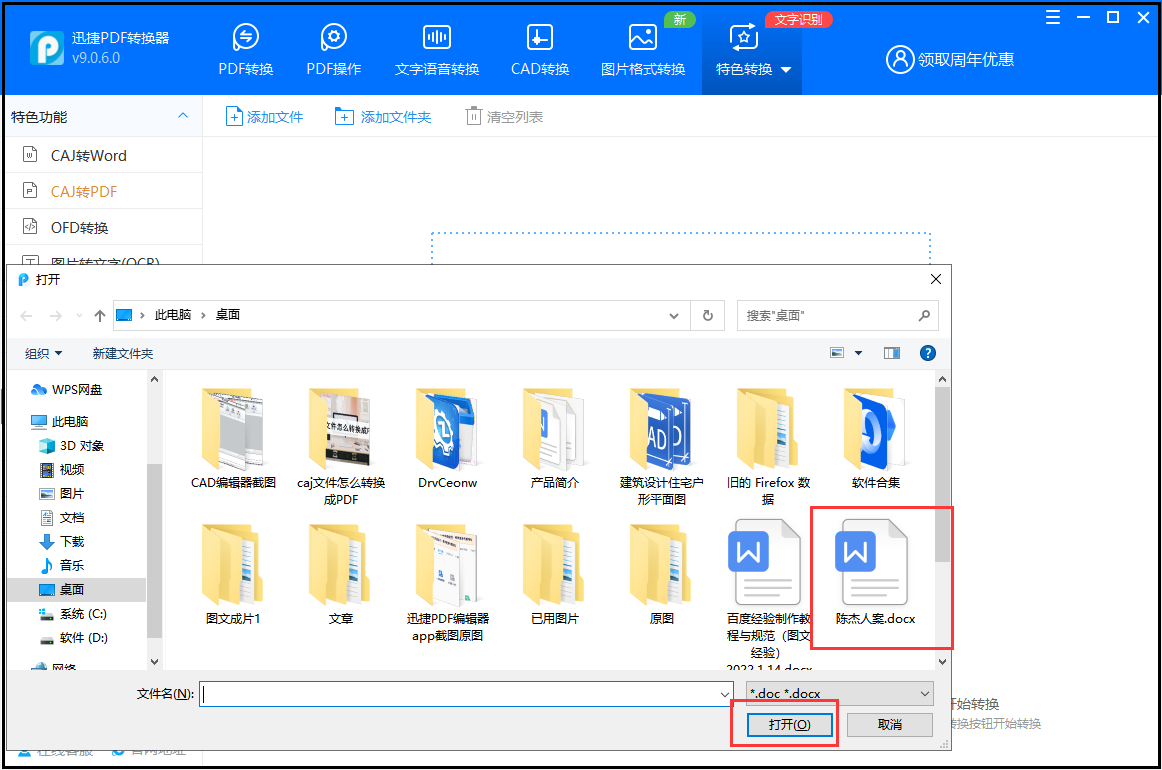Select 文档 in navigation tree
The image size is (1162, 770).
pos(63,517)
